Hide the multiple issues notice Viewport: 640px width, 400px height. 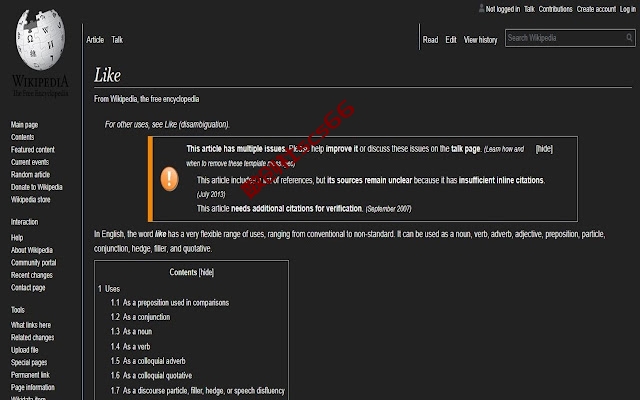point(544,149)
